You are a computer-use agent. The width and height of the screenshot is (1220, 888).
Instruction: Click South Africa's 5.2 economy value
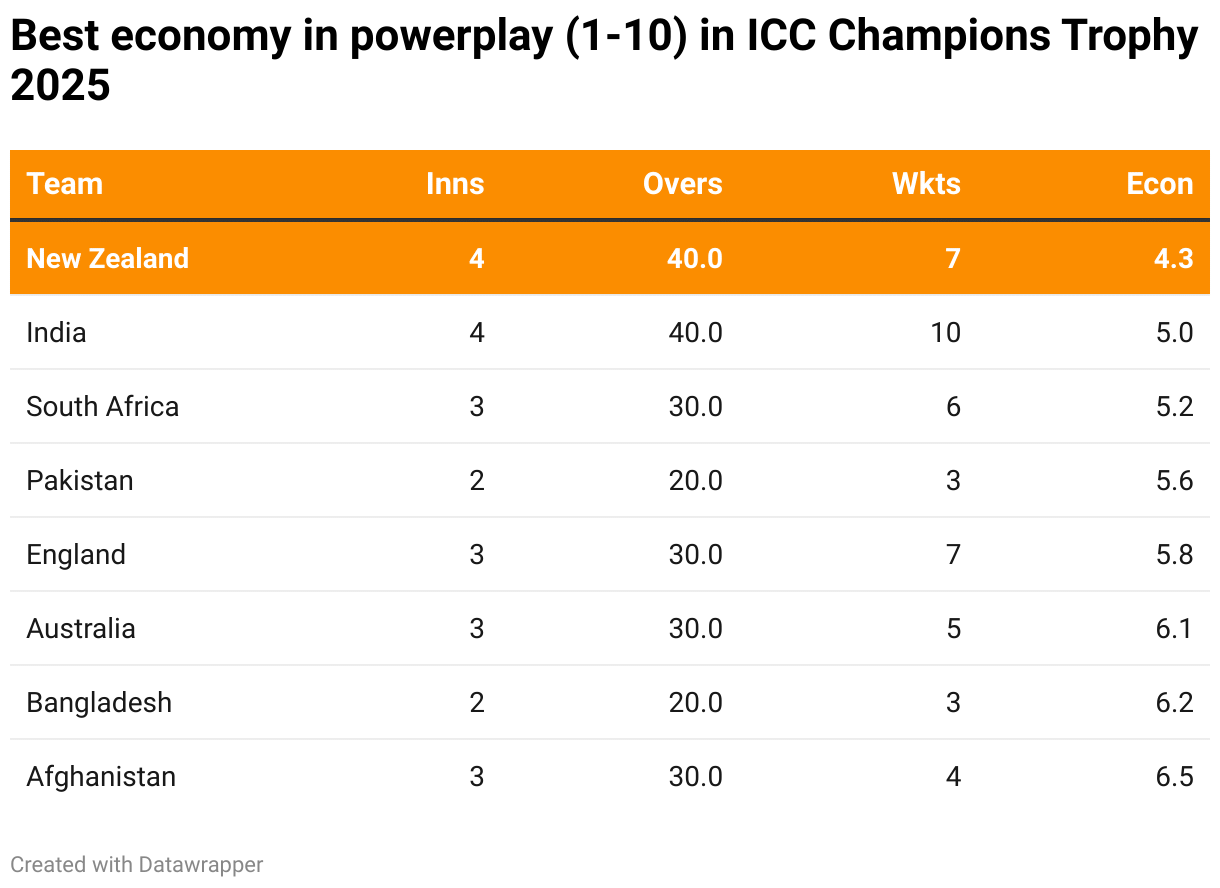click(x=1173, y=406)
